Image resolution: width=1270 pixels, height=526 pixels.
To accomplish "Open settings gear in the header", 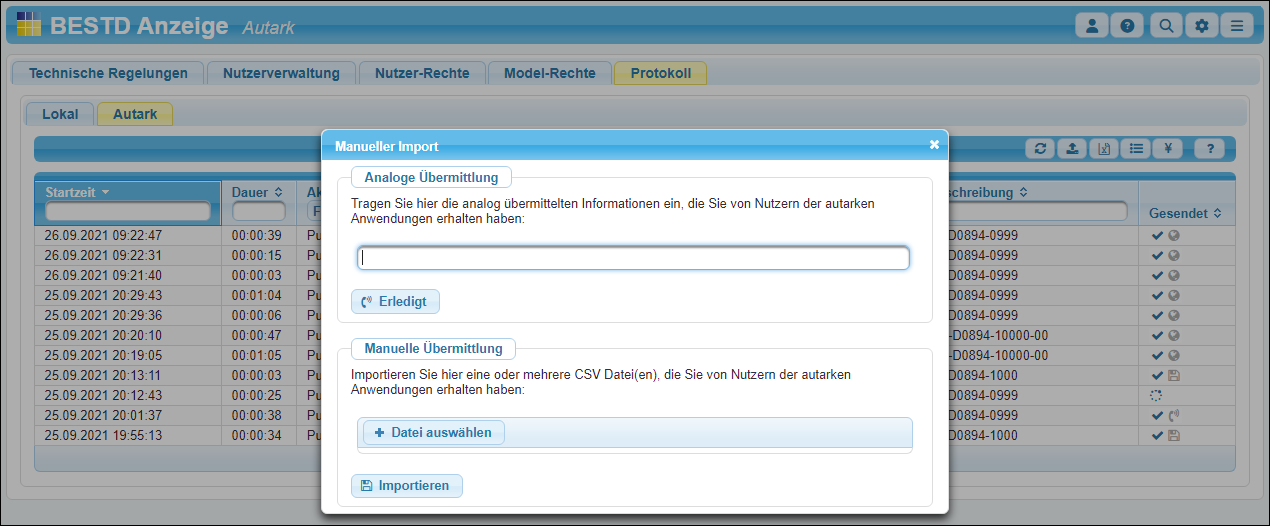I will (x=1201, y=26).
